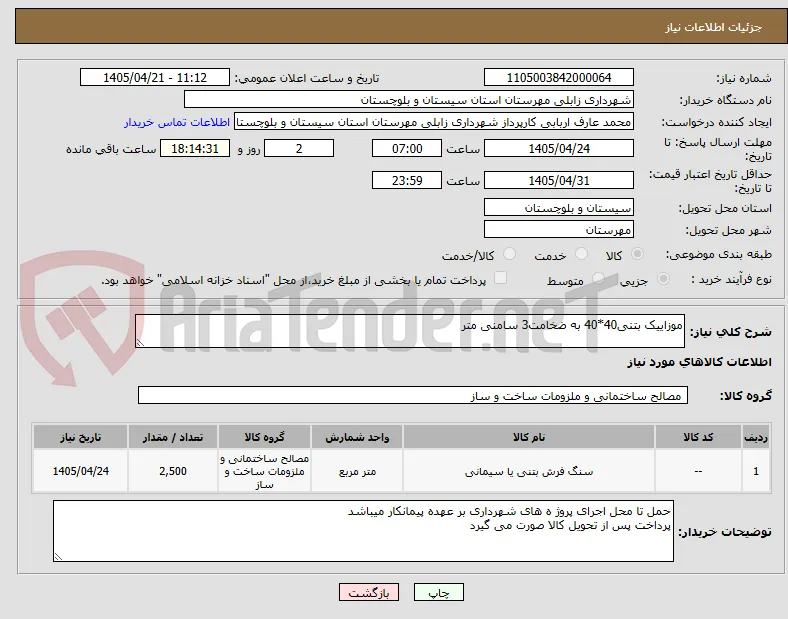Screen dimensions: 788x619
Task: Click the goods code cell showing --
Action: click(698, 471)
